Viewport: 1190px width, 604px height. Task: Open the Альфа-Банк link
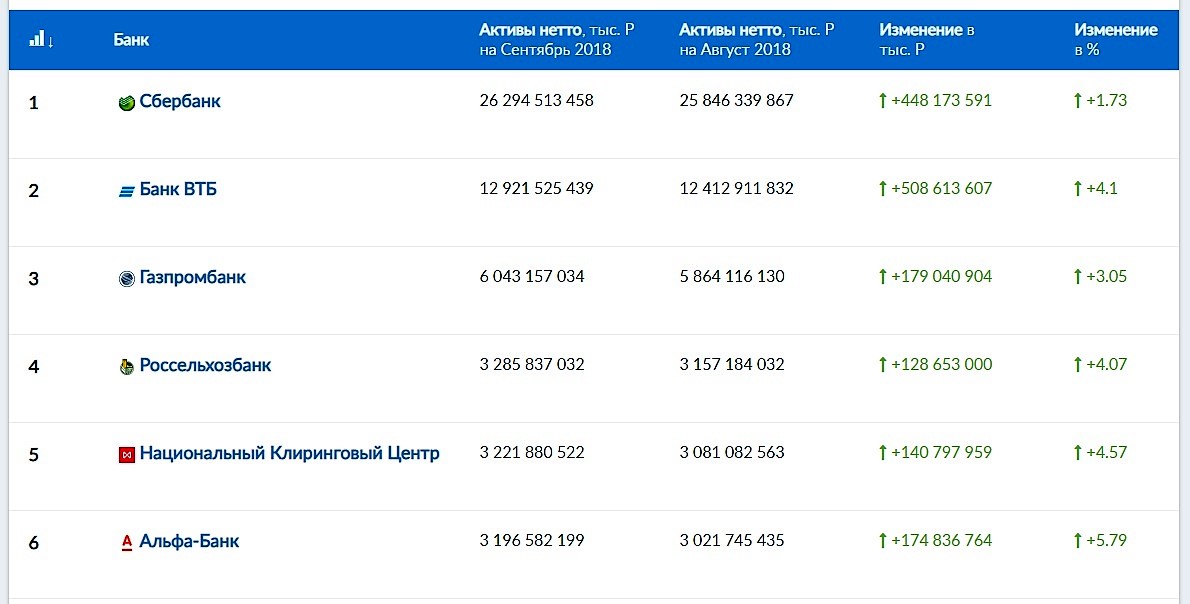[x=189, y=541]
